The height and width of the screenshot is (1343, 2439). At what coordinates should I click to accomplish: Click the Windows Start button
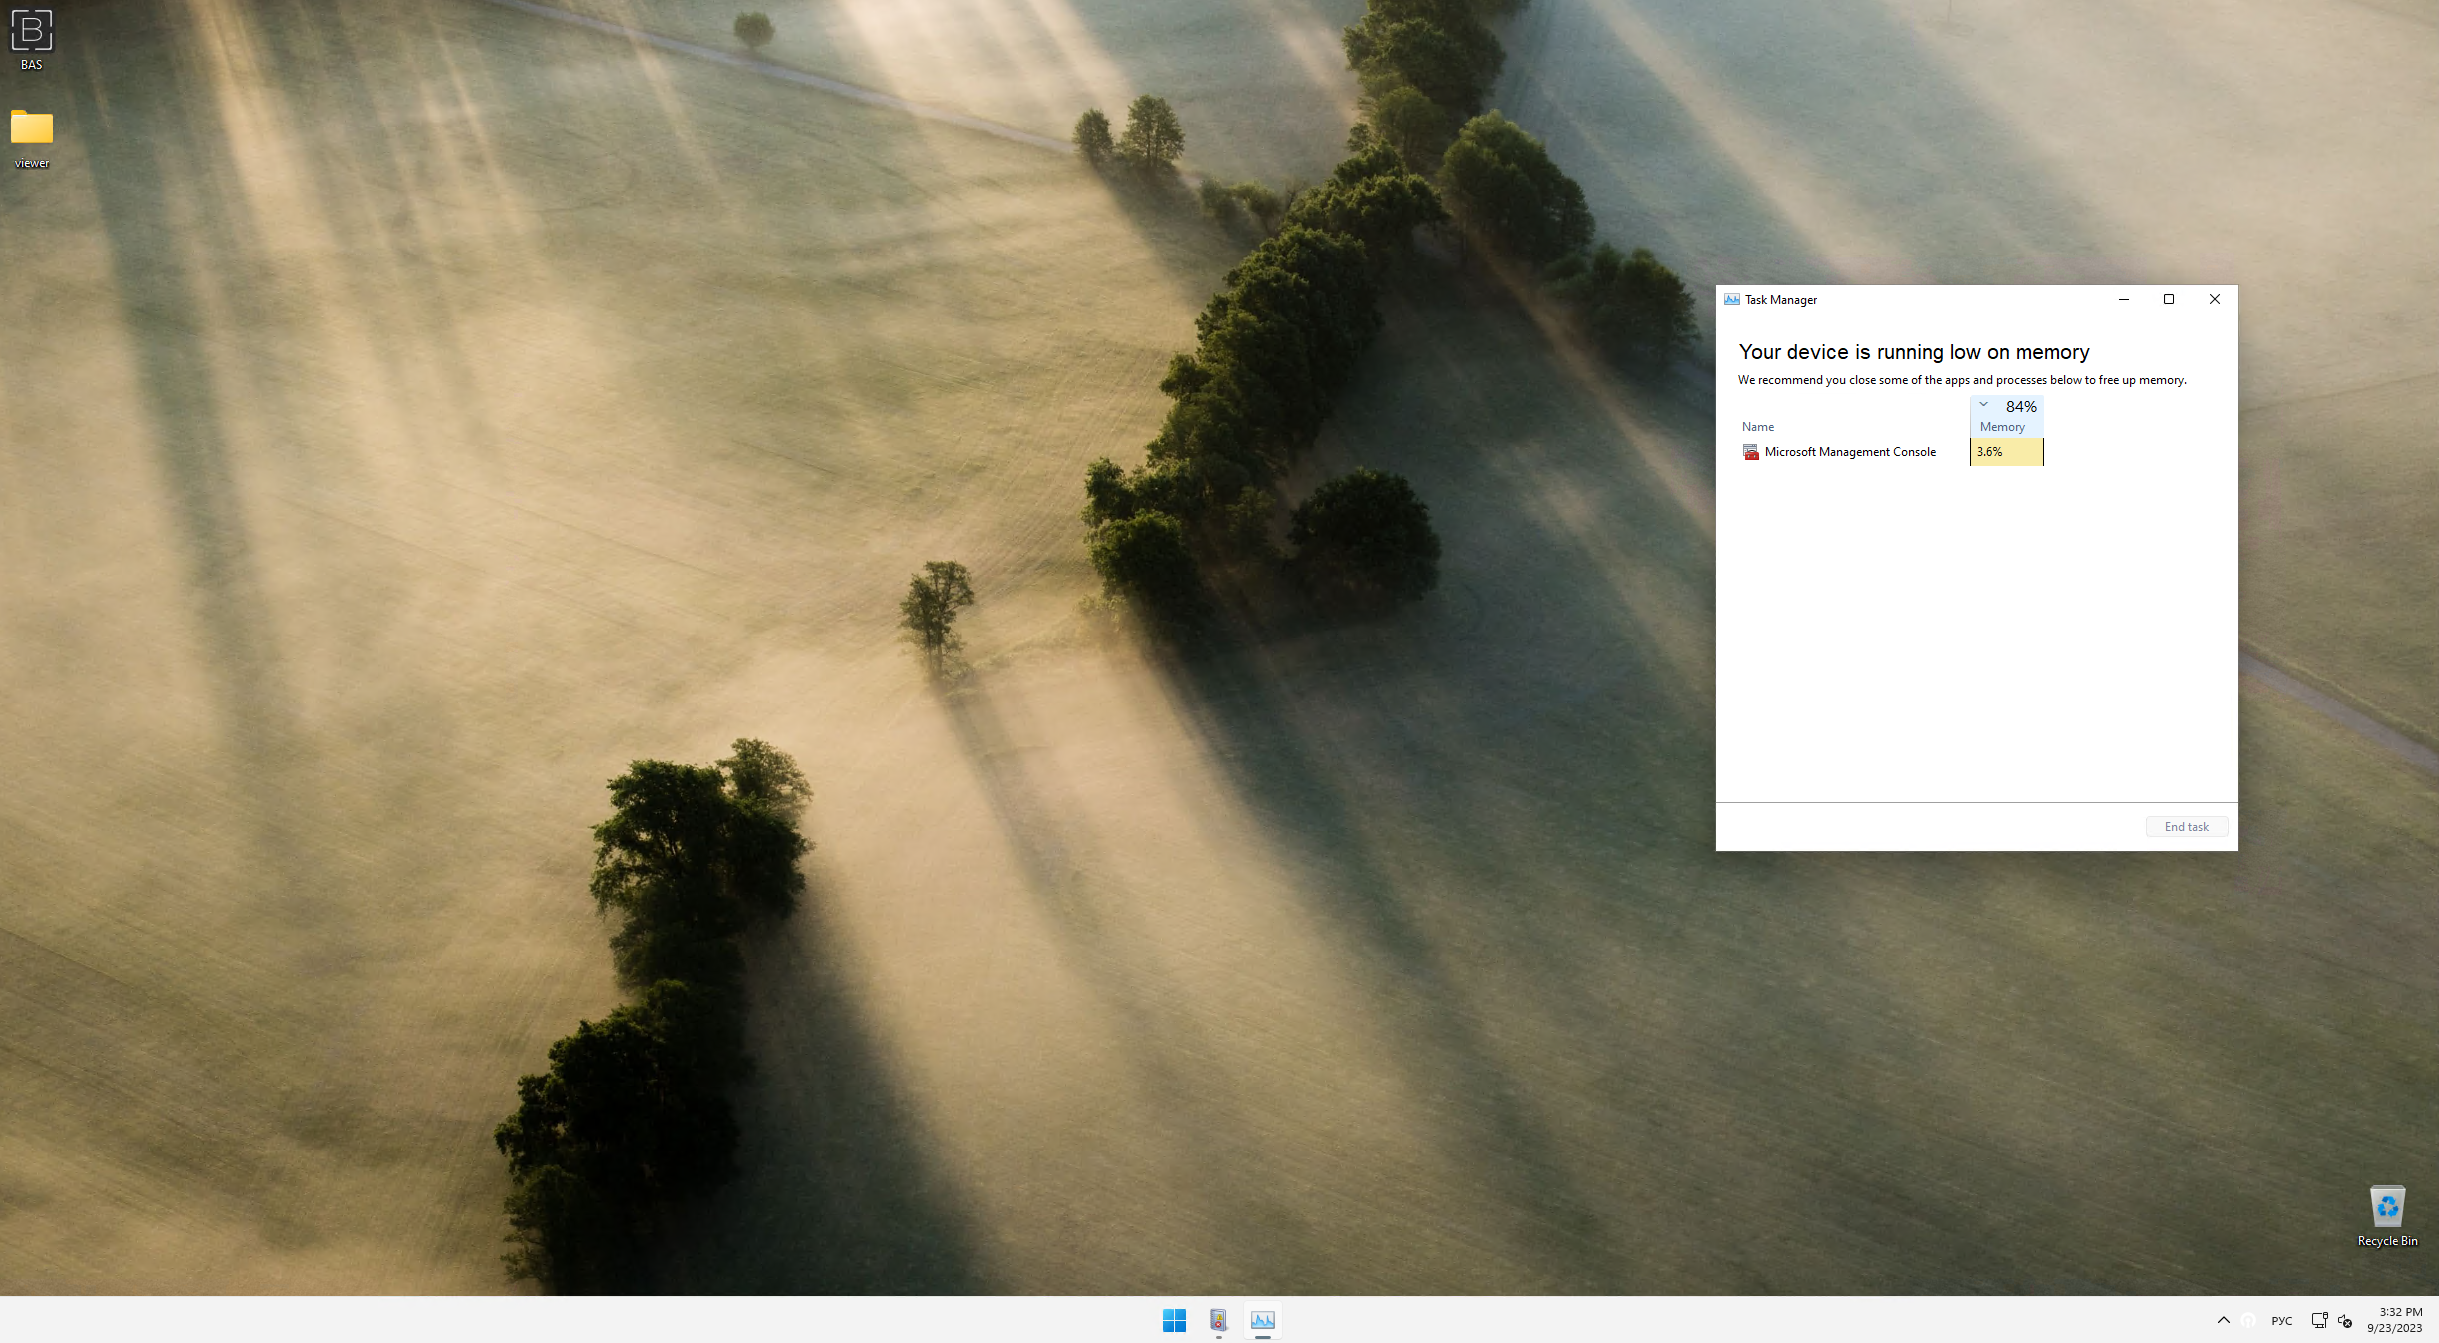click(x=1174, y=1320)
